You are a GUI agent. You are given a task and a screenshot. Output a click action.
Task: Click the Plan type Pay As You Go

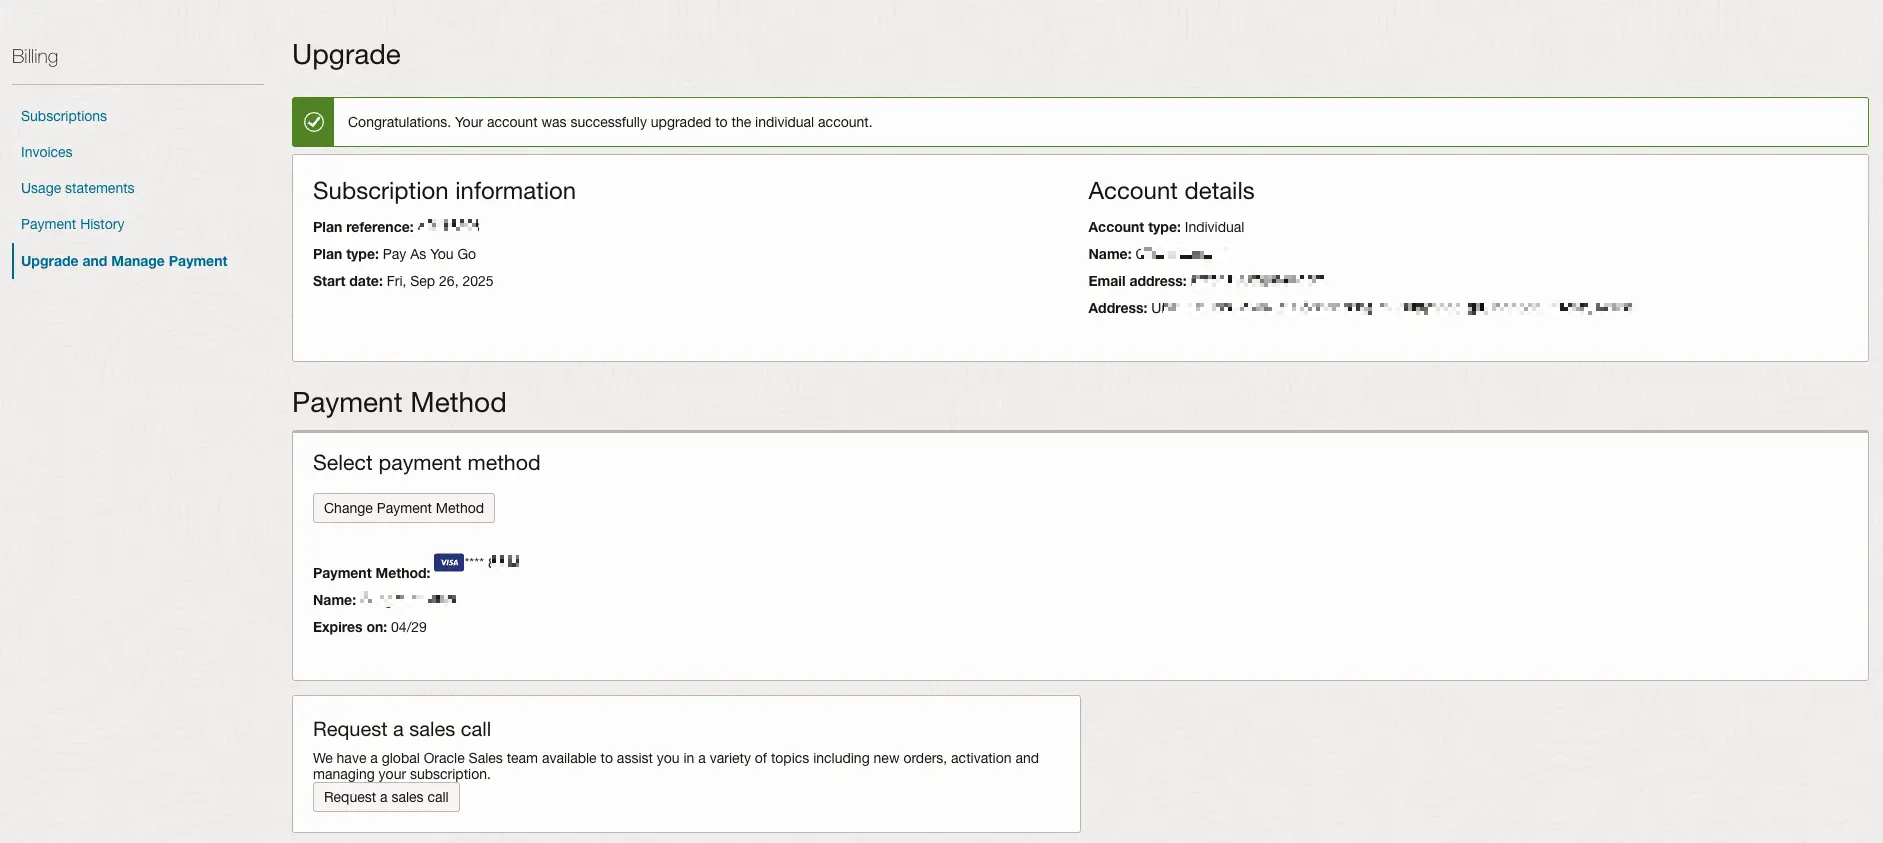[x=394, y=254]
